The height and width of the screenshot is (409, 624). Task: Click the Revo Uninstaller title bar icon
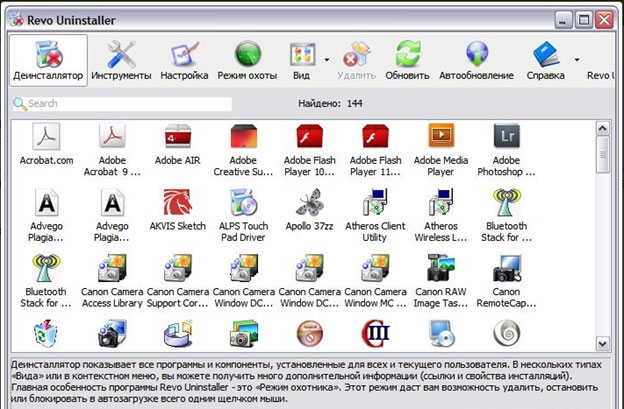tap(16, 19)
